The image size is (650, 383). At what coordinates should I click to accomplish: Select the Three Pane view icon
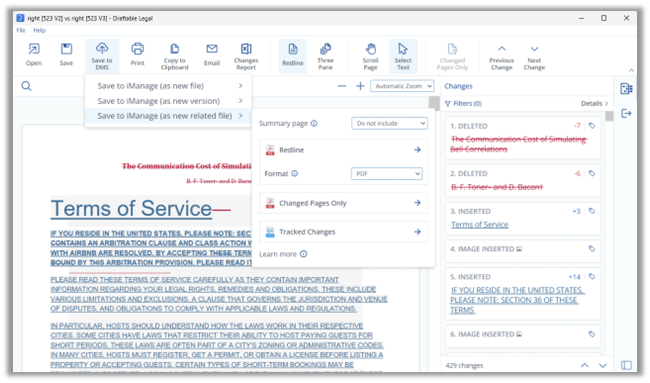pyautogui.click(x=325, y=56)
